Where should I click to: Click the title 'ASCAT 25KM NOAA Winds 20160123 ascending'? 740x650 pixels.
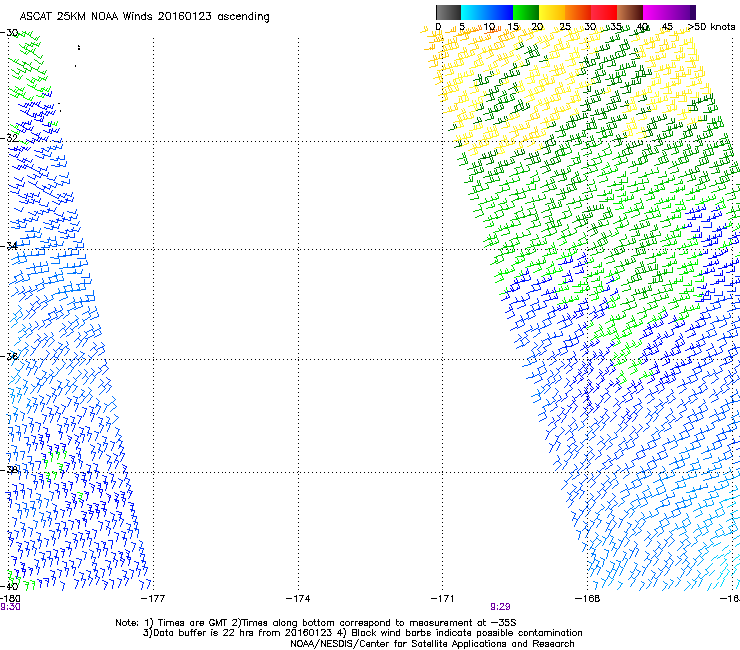coord(144,17)
